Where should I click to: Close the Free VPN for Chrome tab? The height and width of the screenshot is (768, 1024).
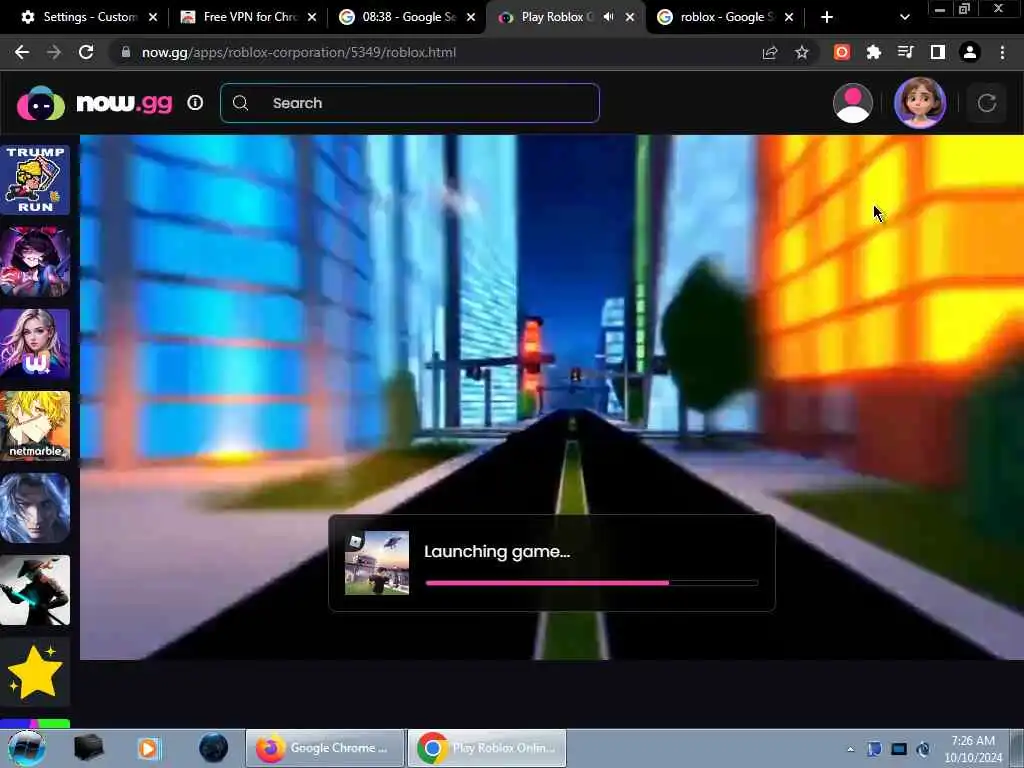312,17
